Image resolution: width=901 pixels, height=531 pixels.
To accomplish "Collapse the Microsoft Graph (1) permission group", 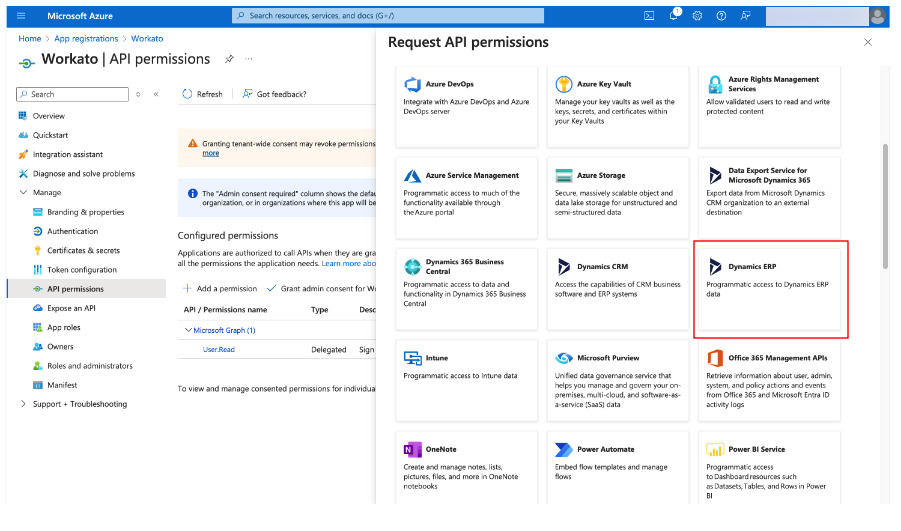I will pos(187,330).
